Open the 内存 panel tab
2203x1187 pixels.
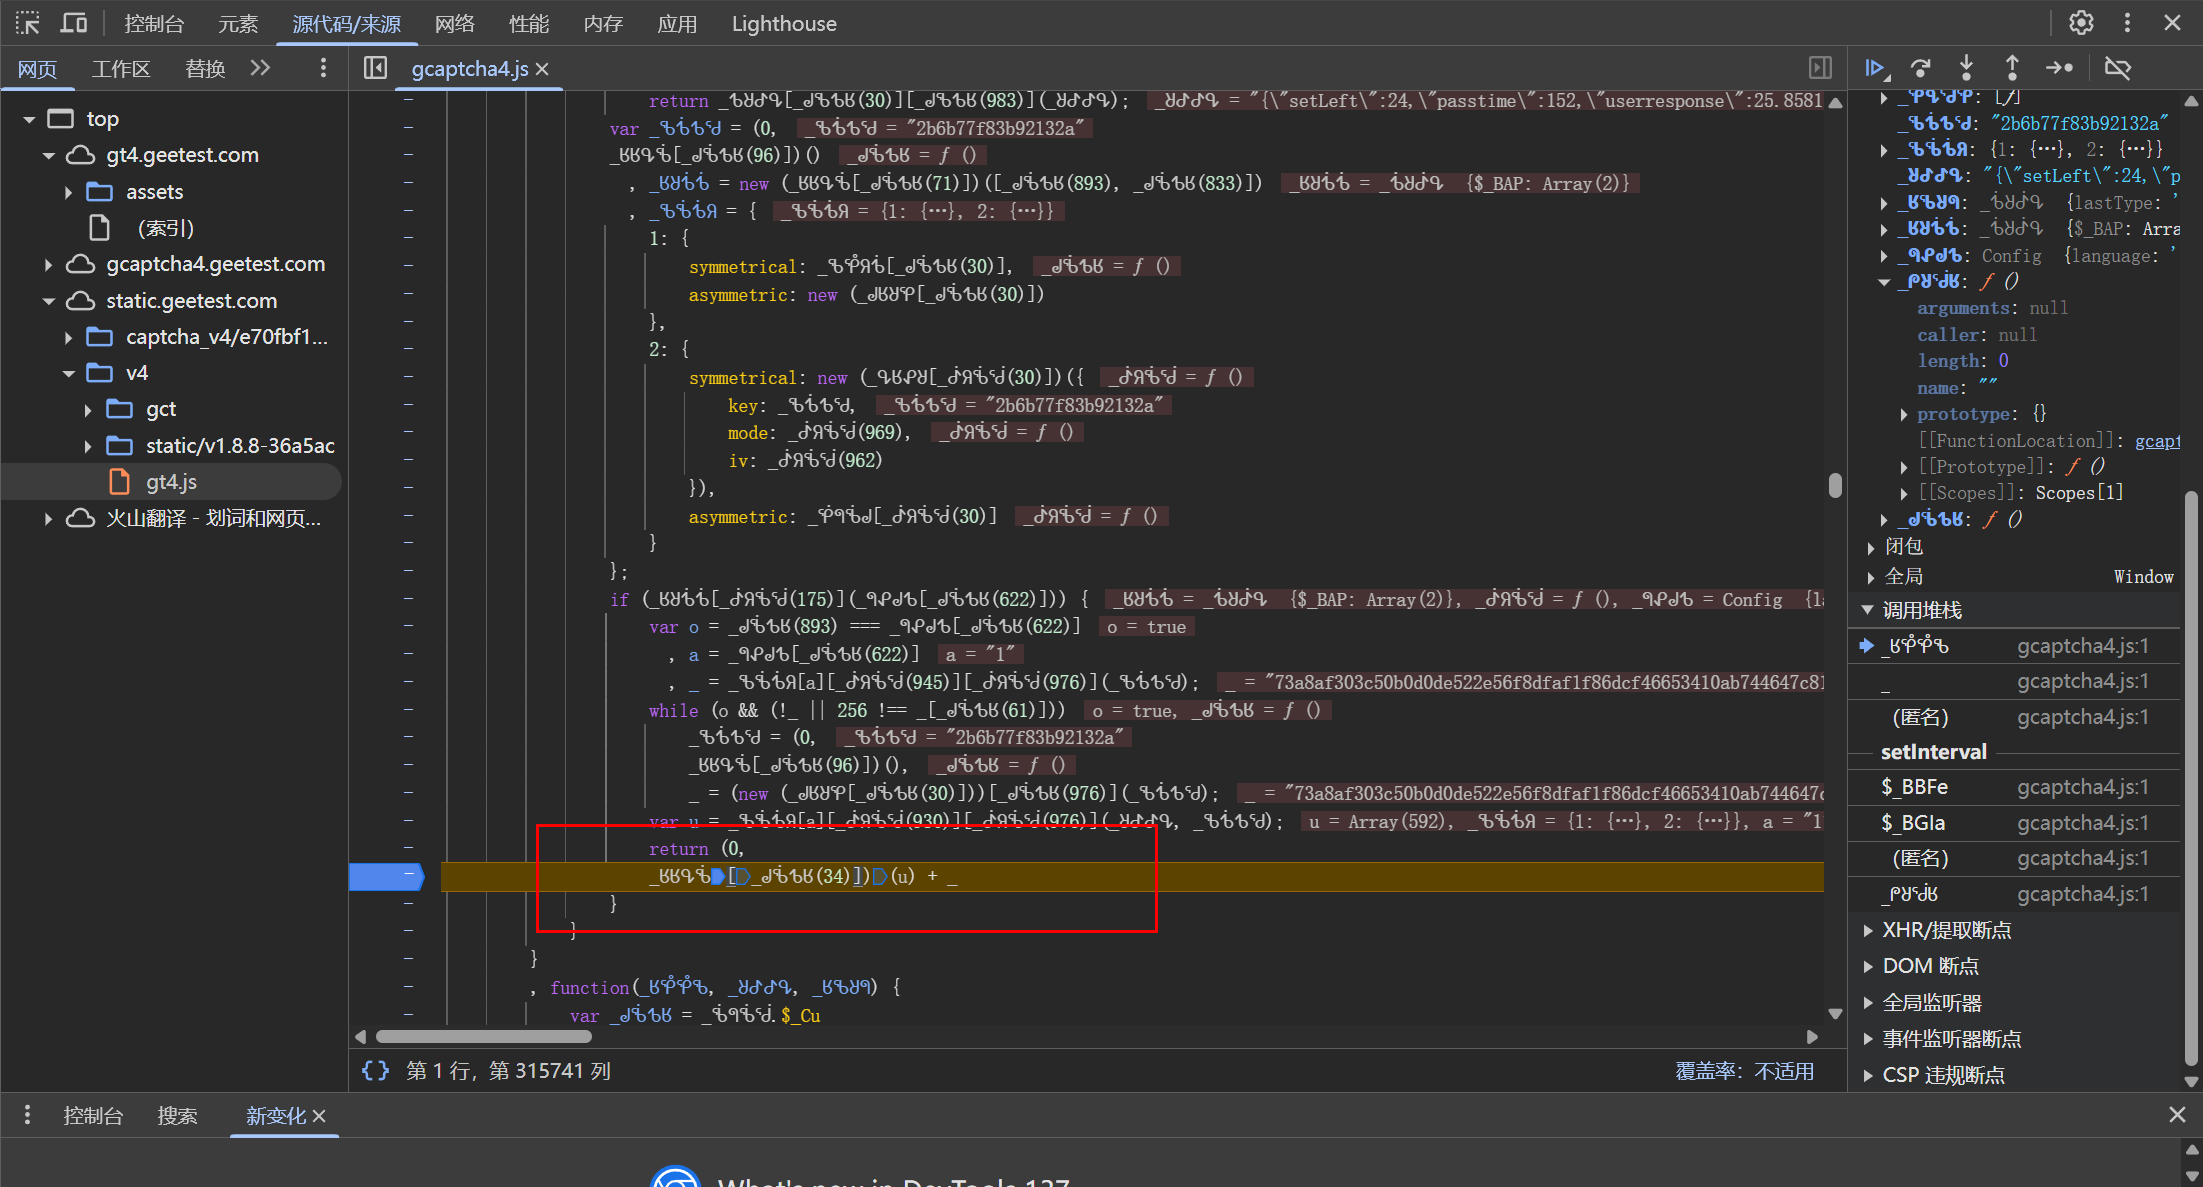point(603,24)
